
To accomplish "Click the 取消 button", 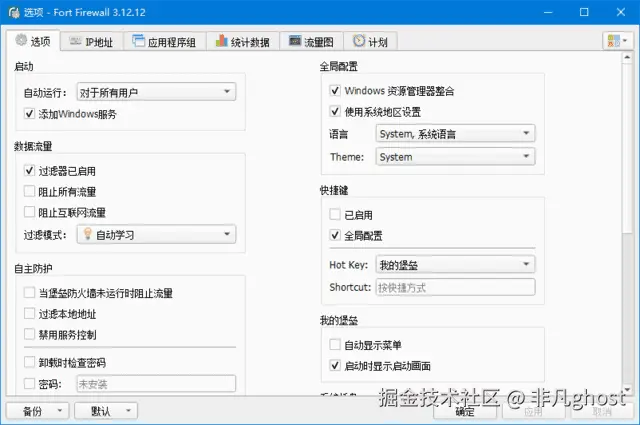I will (602, 411).
